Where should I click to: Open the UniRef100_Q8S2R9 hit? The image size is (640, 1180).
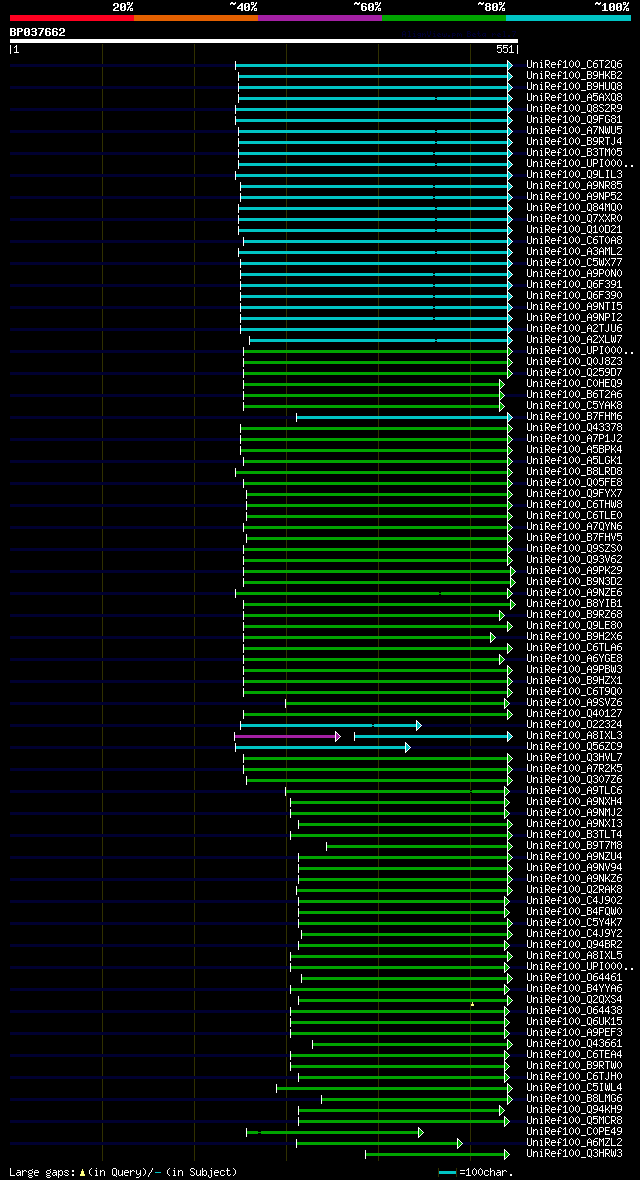pyautogui.click(x=574, y=109)
